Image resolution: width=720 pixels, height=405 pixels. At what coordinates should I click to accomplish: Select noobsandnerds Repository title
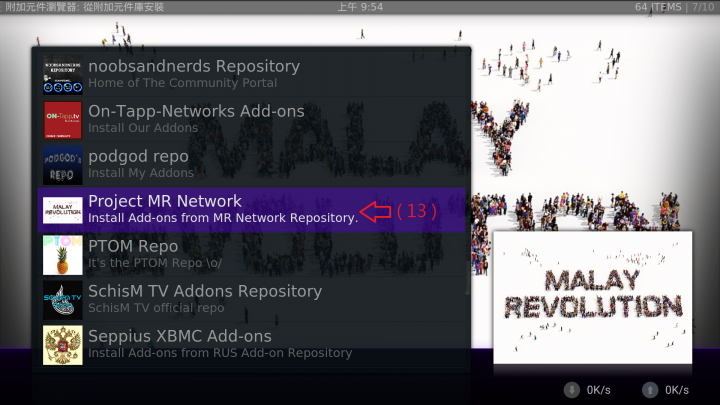click(194, 67)
